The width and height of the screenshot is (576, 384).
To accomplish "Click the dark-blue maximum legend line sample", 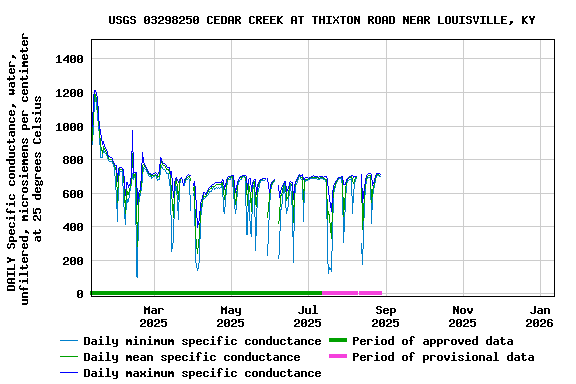I will pos(69,373).
